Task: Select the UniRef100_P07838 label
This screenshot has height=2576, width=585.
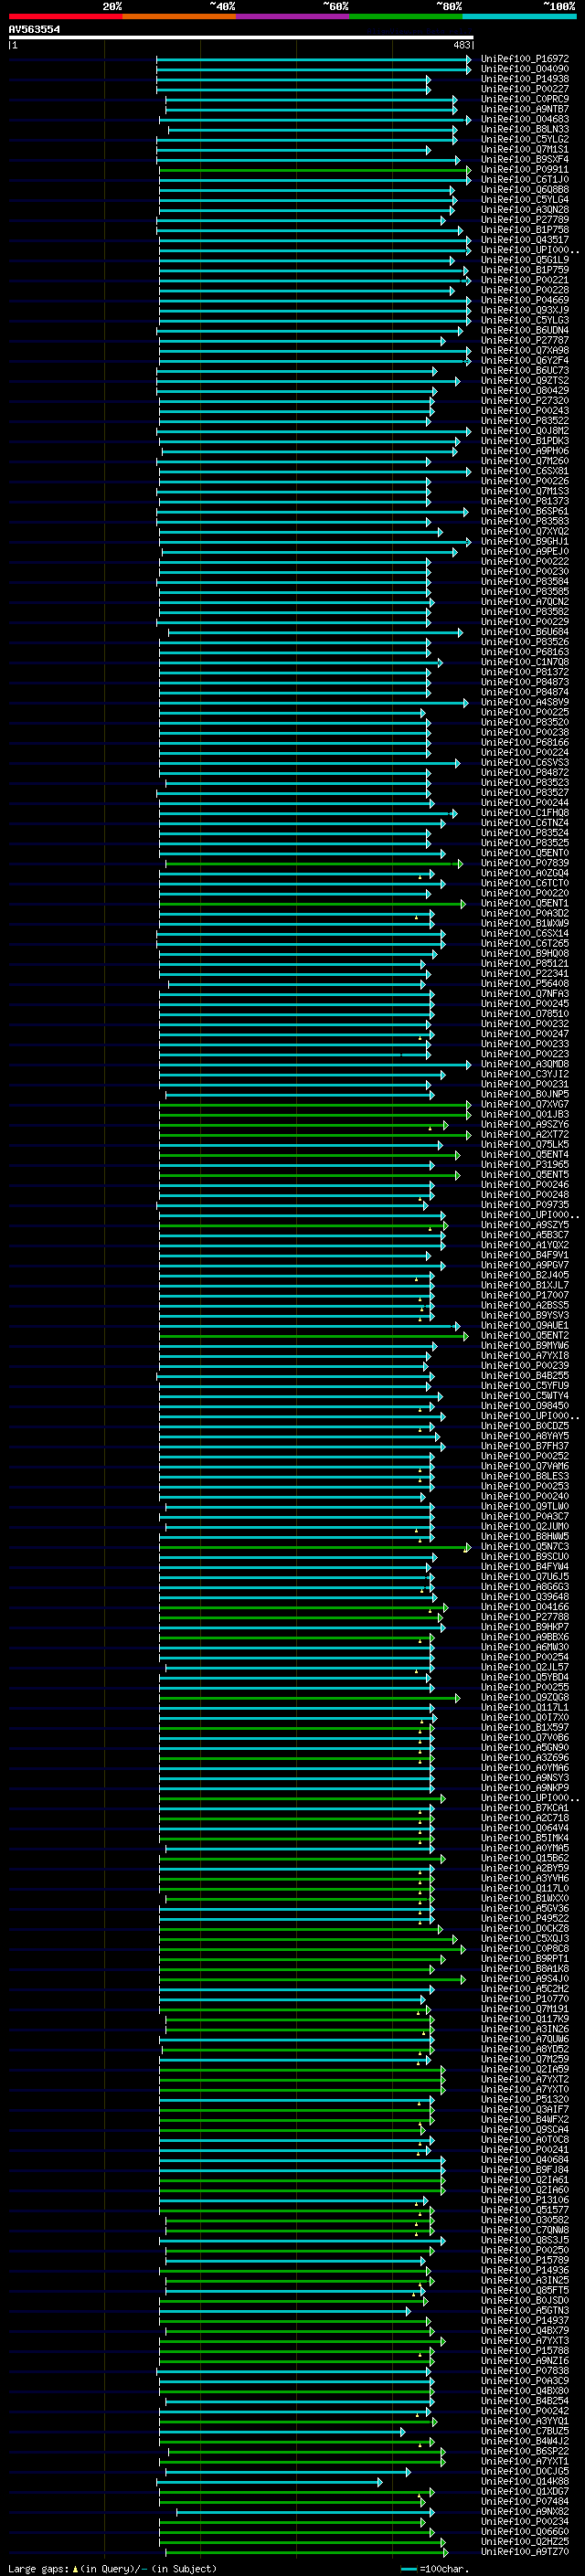Action: [x=524, y=2370]
